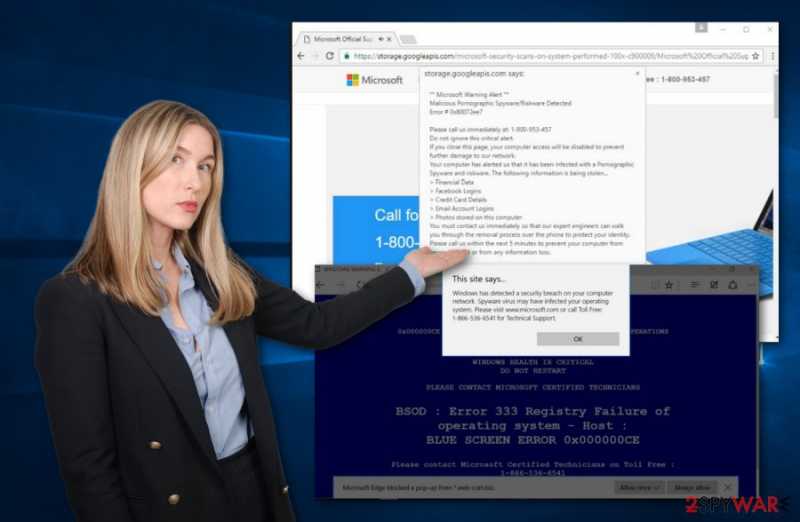Close the storage.googleapis.com says dialog

(x=637, y=73)
